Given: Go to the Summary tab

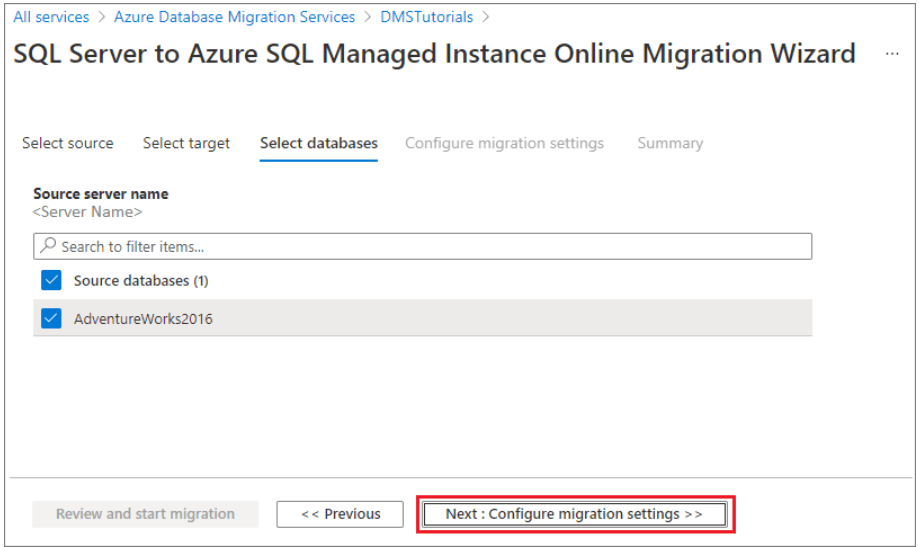Looking at the screenshot, I should click(670, 143).
